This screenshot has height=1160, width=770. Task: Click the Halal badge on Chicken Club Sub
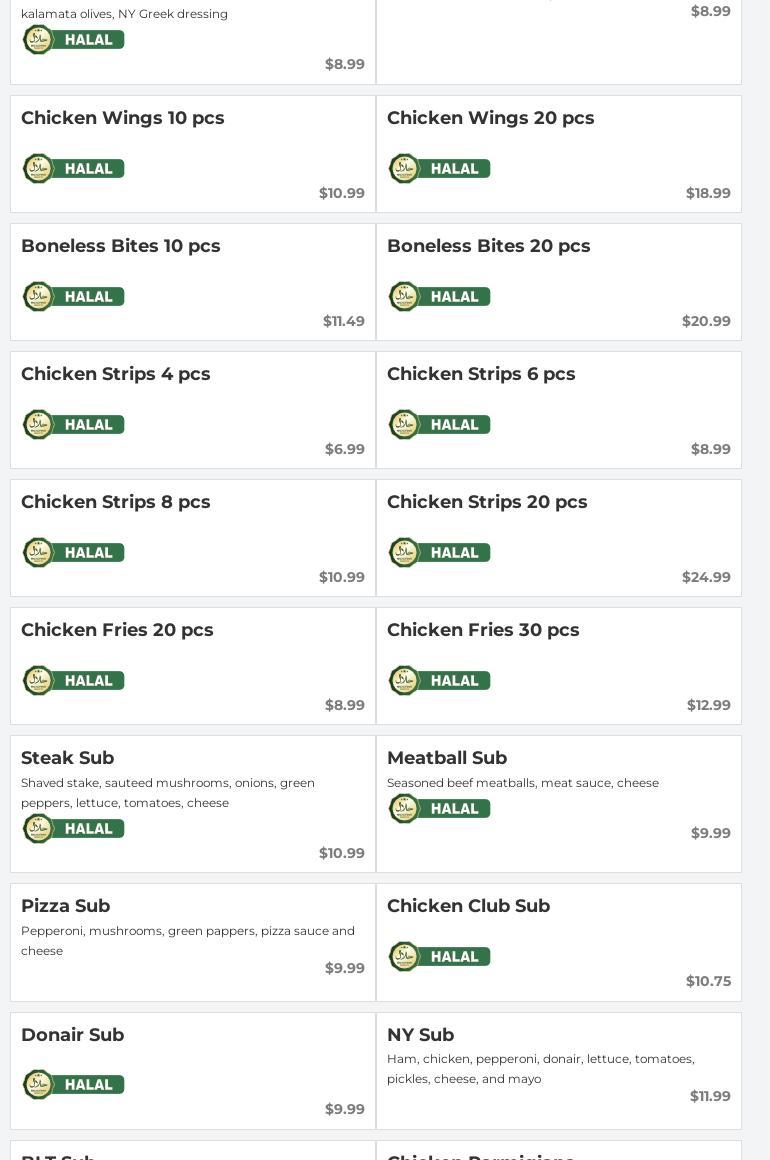[x=440, y=956]
